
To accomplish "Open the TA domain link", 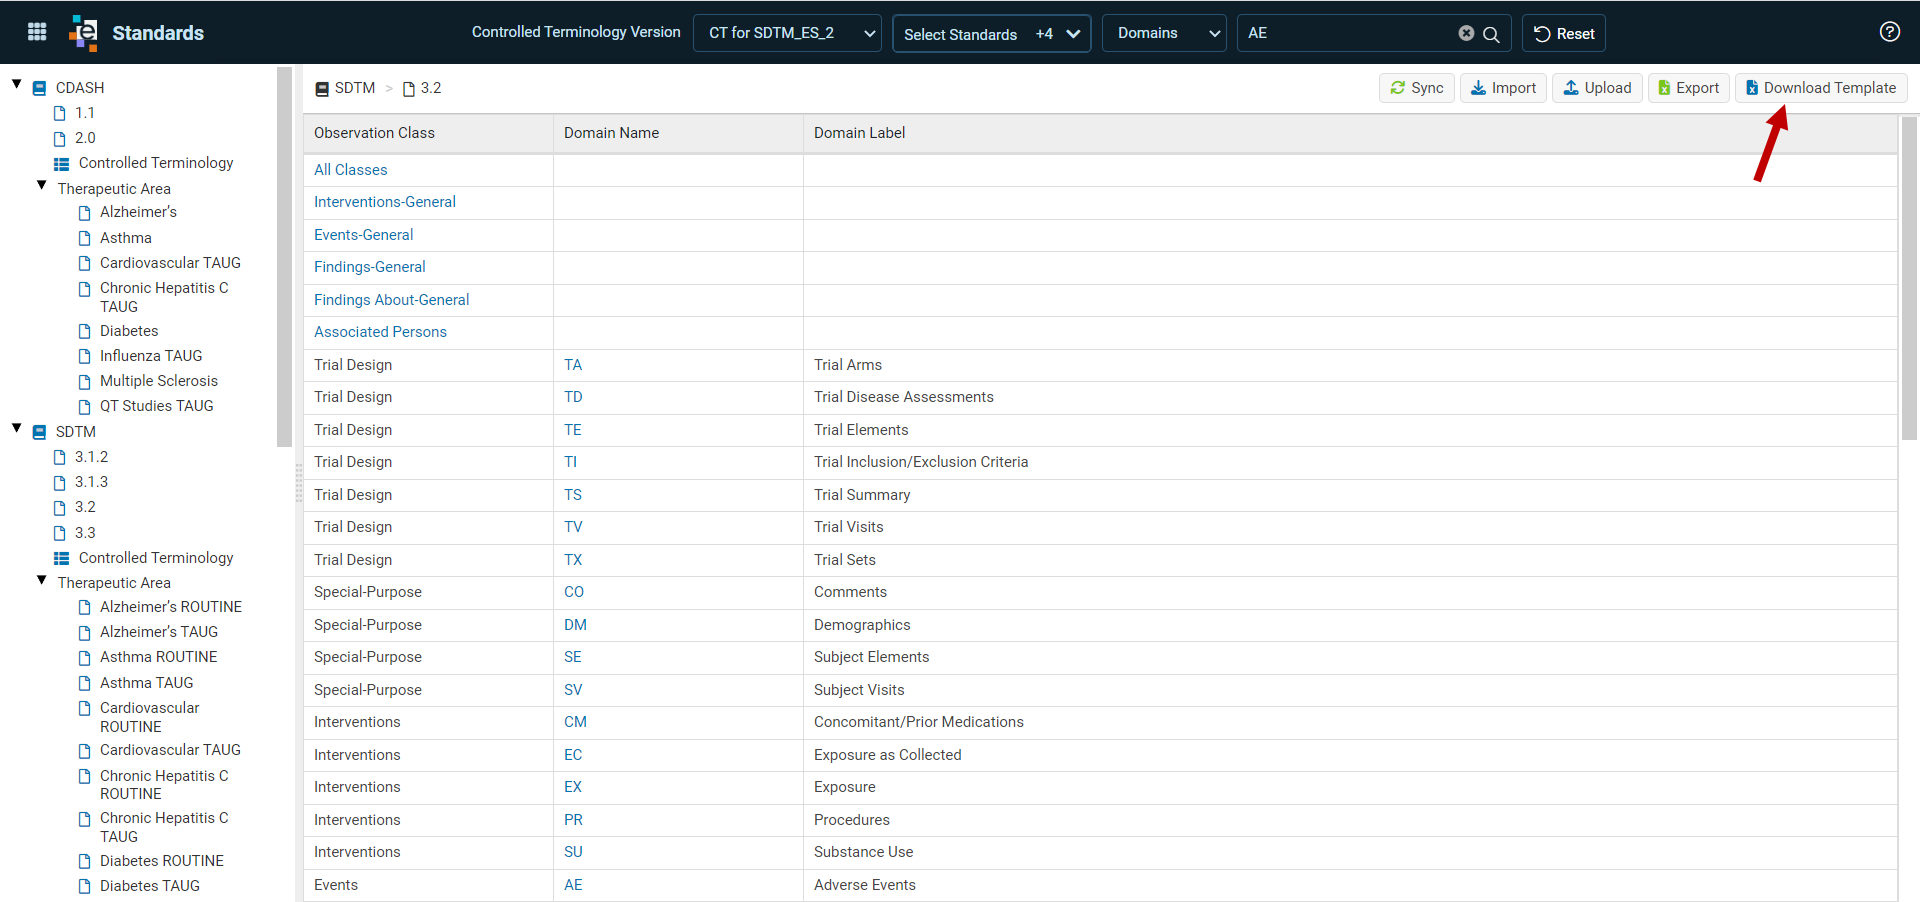I will tap(573, 365).
